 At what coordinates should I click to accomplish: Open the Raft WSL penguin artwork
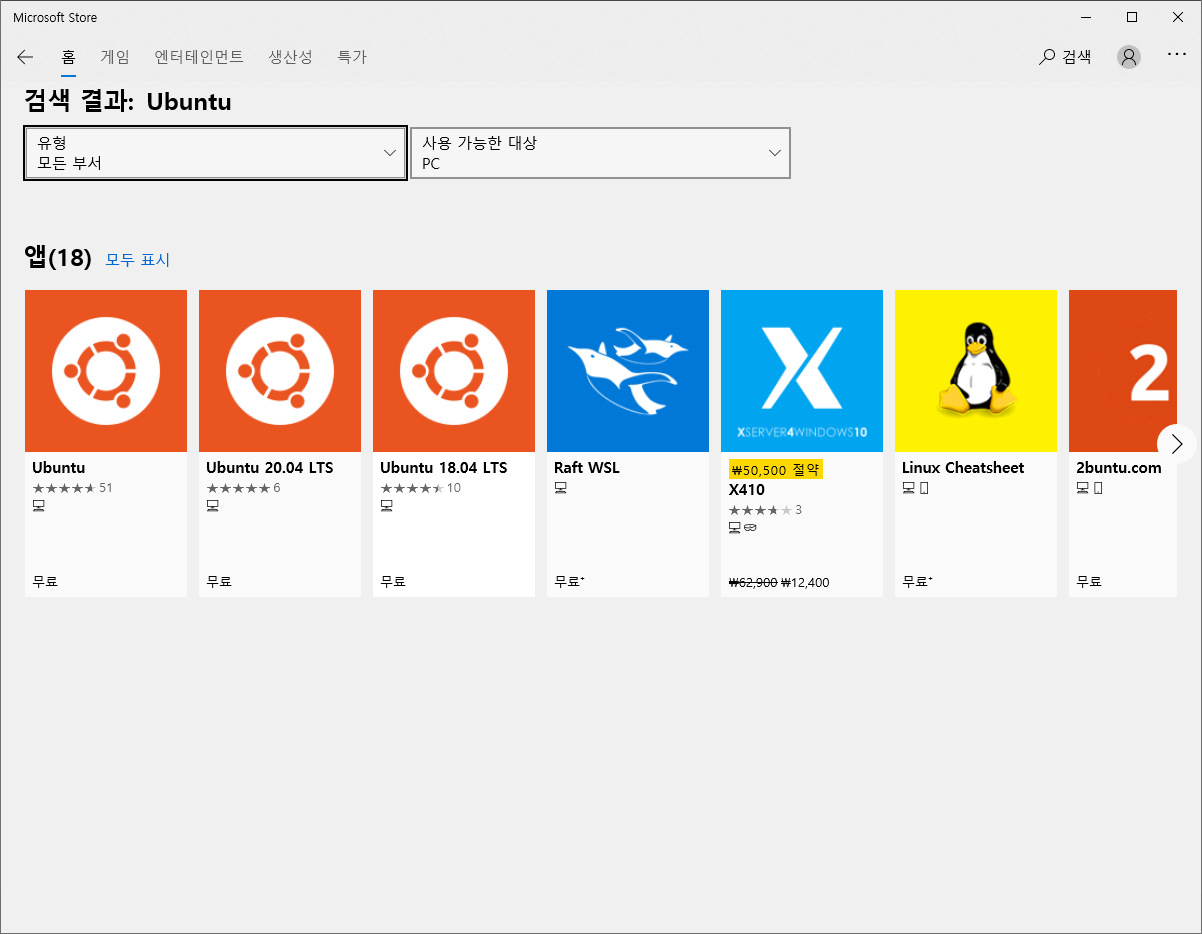click(628, 371)
